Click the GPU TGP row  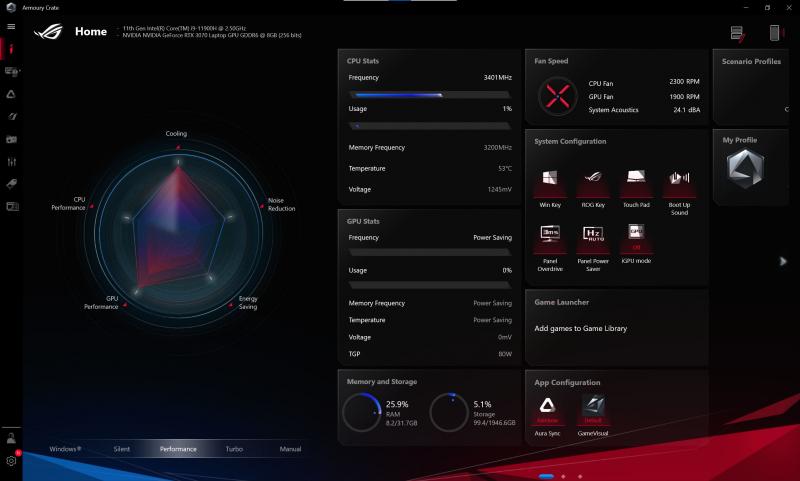[430, 353]
